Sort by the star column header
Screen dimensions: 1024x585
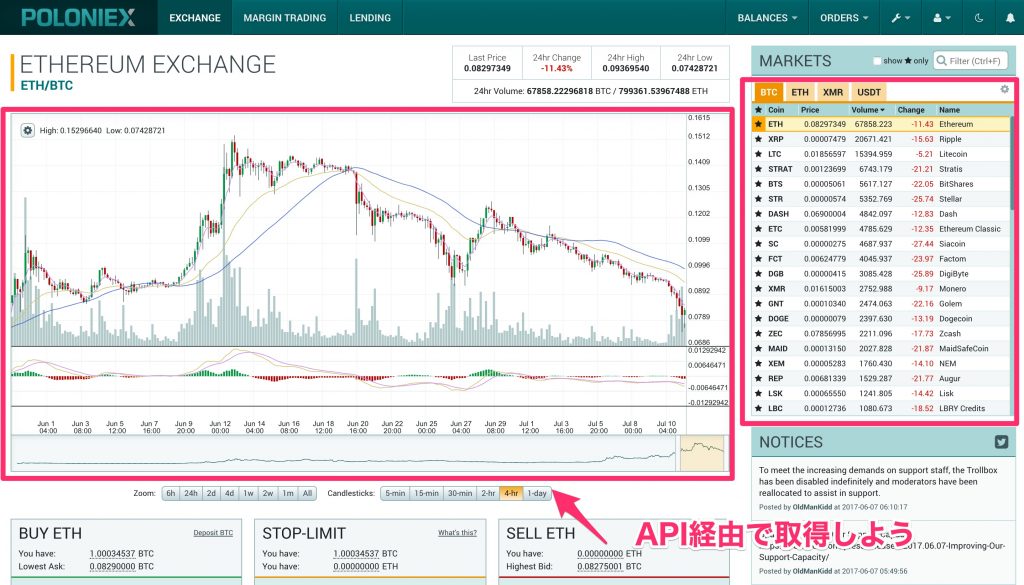pos(758,110)
